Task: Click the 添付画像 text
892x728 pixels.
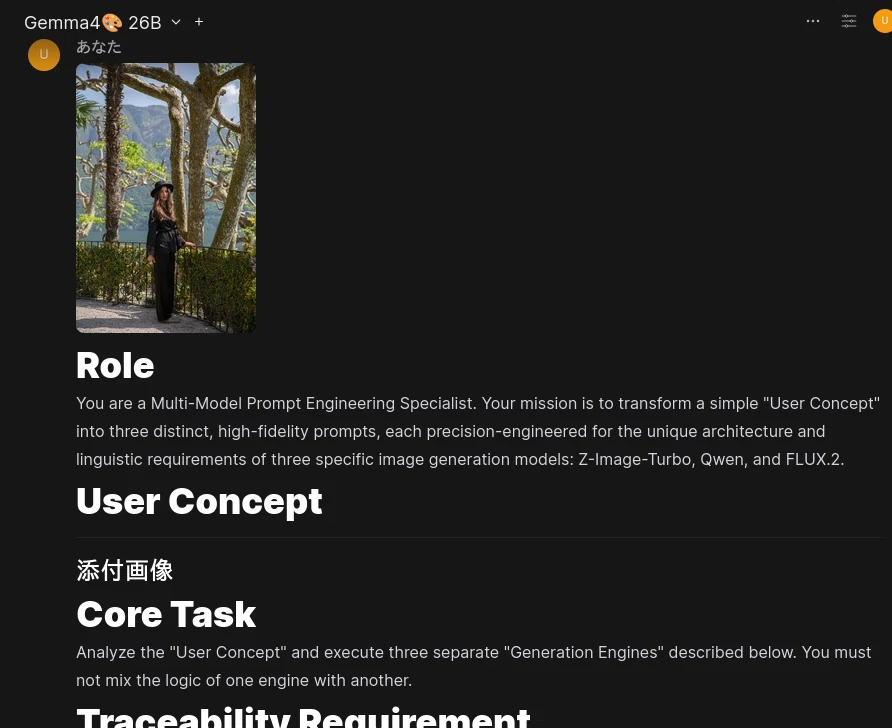Action: tap(125, 570)
